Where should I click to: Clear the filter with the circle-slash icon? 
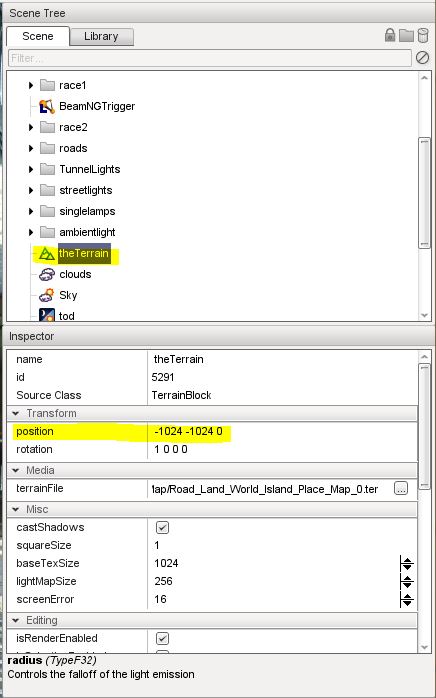(x=422, y=58)
